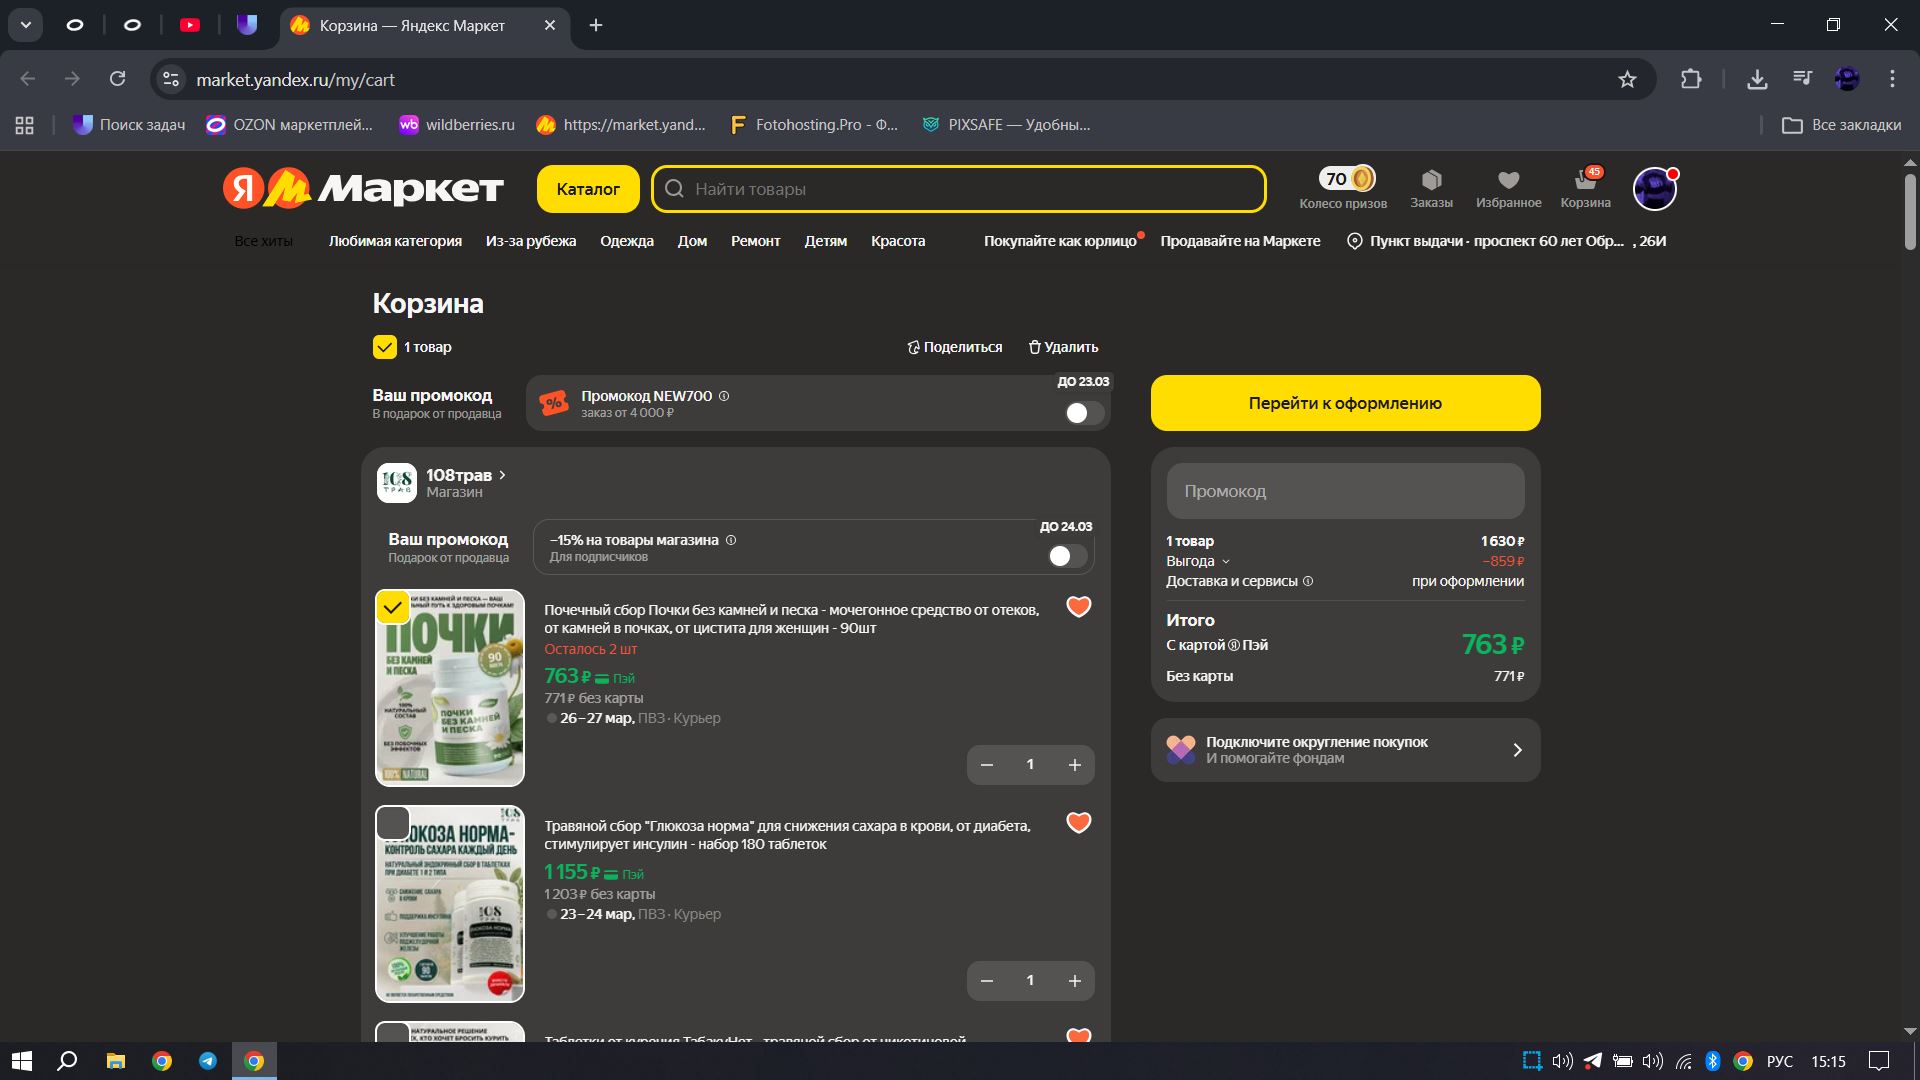Click the Корзина cart icon in header
Screen dimensions: 1920x1080
point(1585,180)
